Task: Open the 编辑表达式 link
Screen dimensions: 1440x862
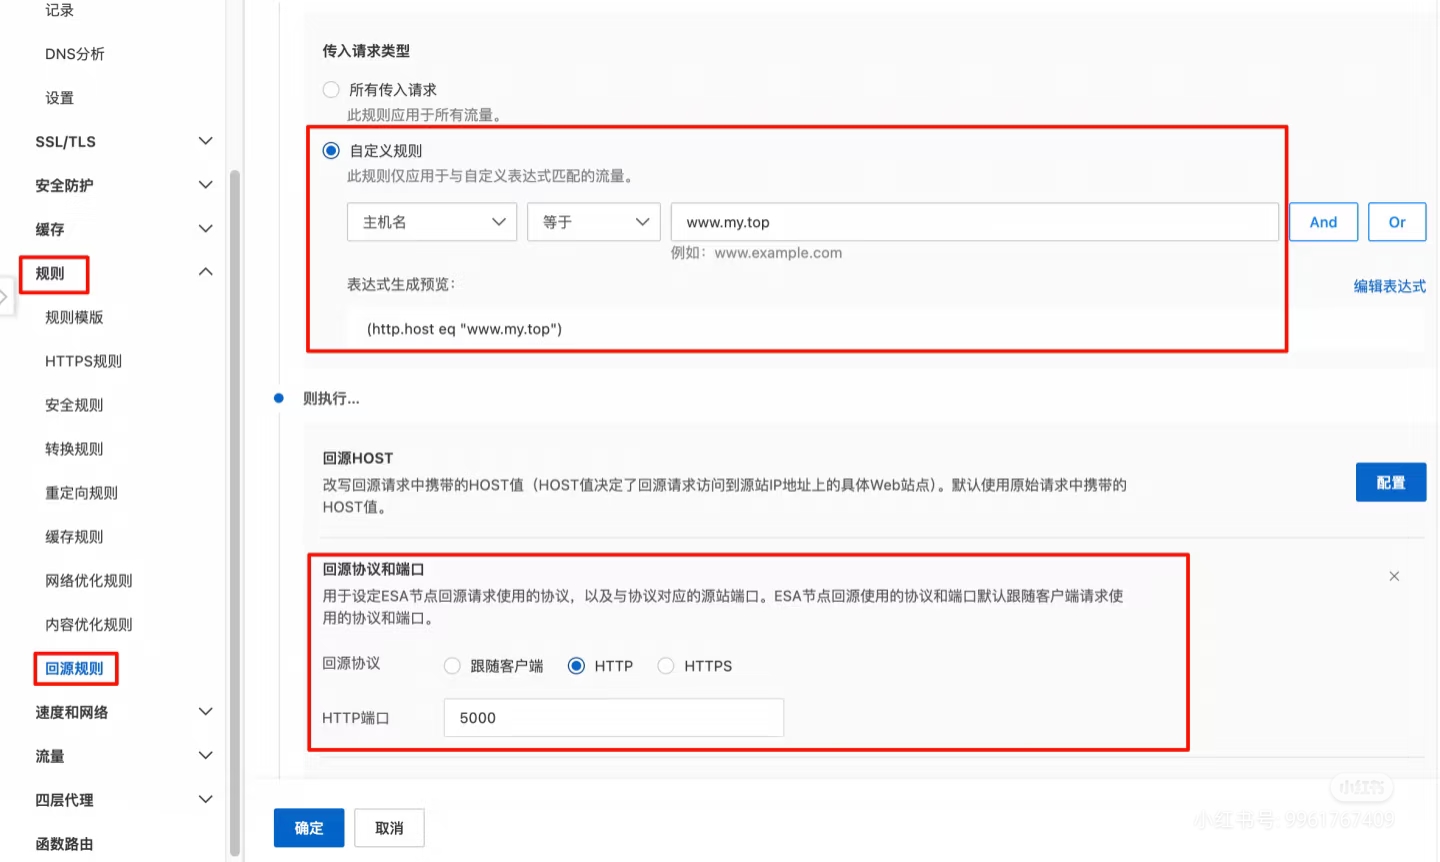Action: coord(1390,285)
